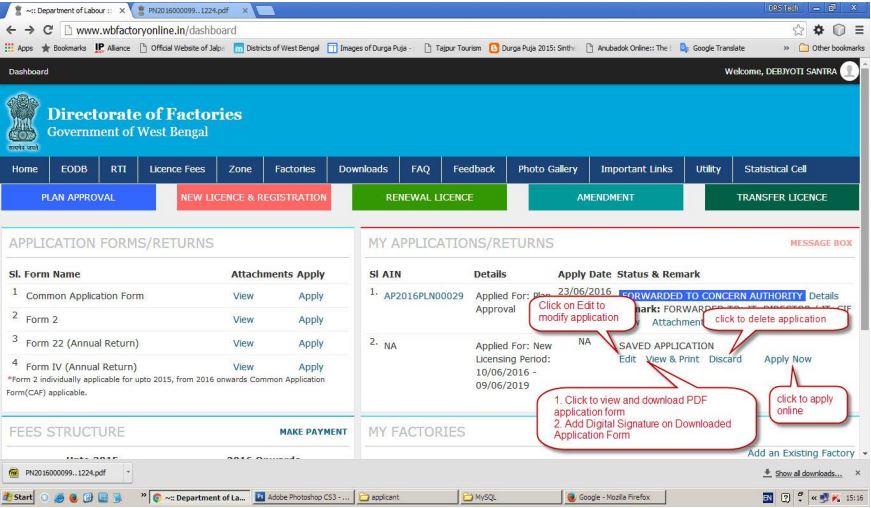Click the system clock showing 15:16

(854, 498)
